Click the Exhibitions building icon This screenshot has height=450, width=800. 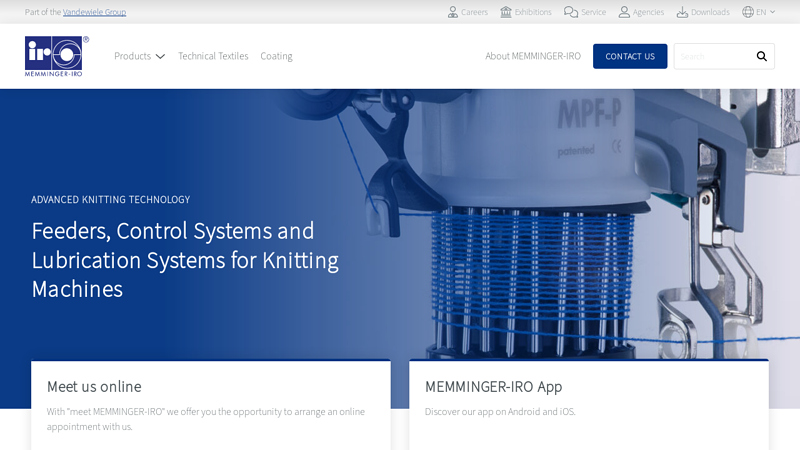[506, 12]
